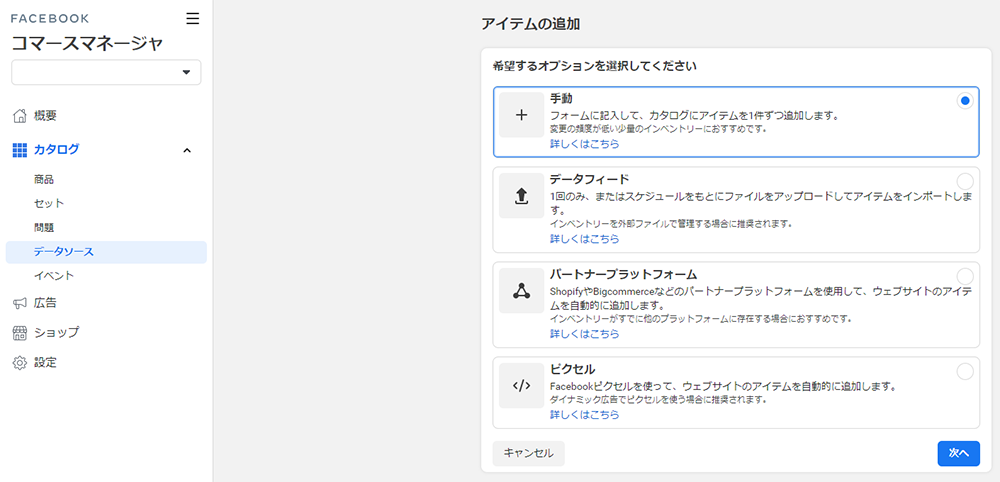Go to 問題 in catalog submenu
Screen dimensions: 1000x482
click(x=44, y=228)
